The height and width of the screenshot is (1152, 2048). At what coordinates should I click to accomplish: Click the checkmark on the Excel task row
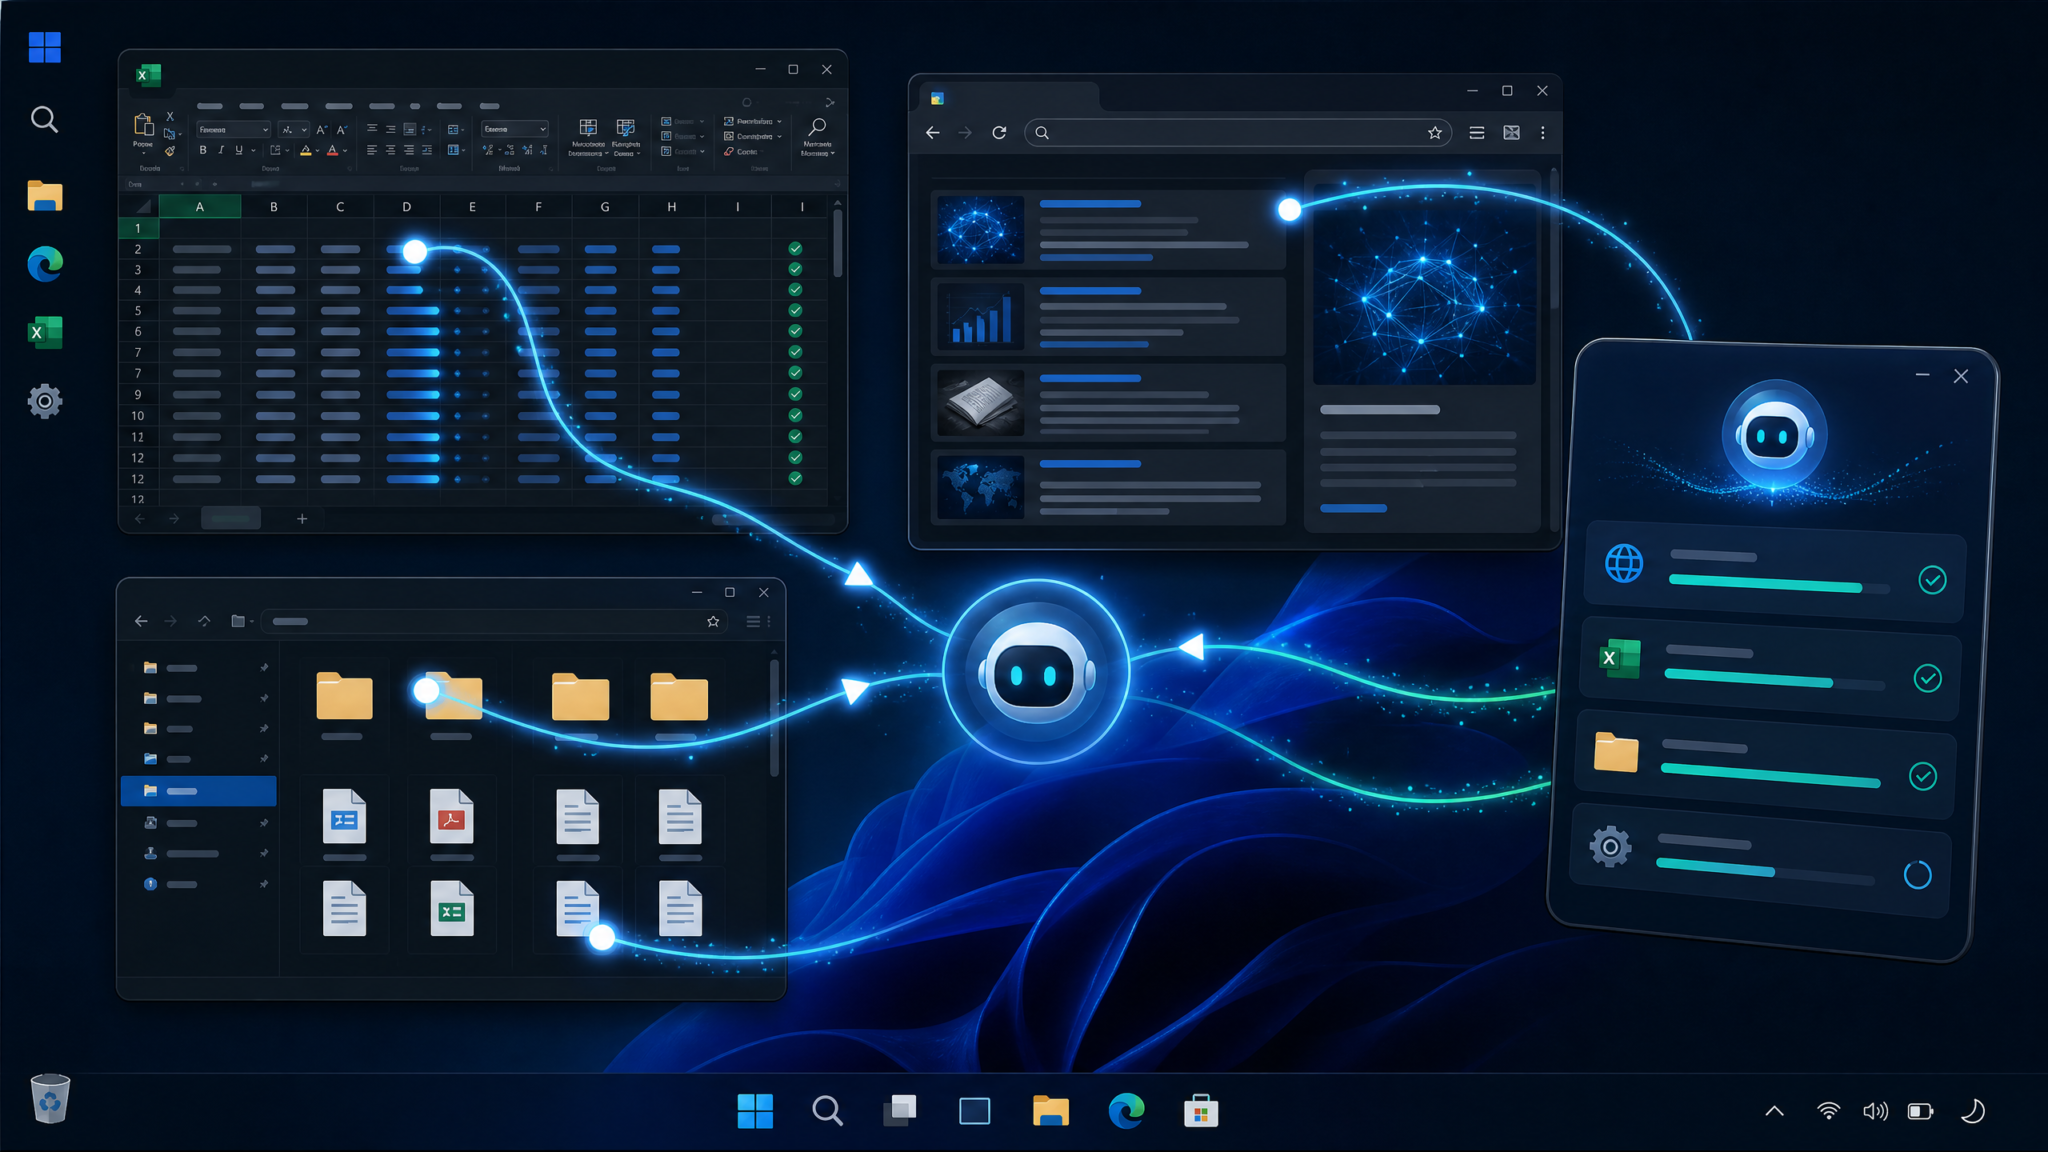[1928, 678]
